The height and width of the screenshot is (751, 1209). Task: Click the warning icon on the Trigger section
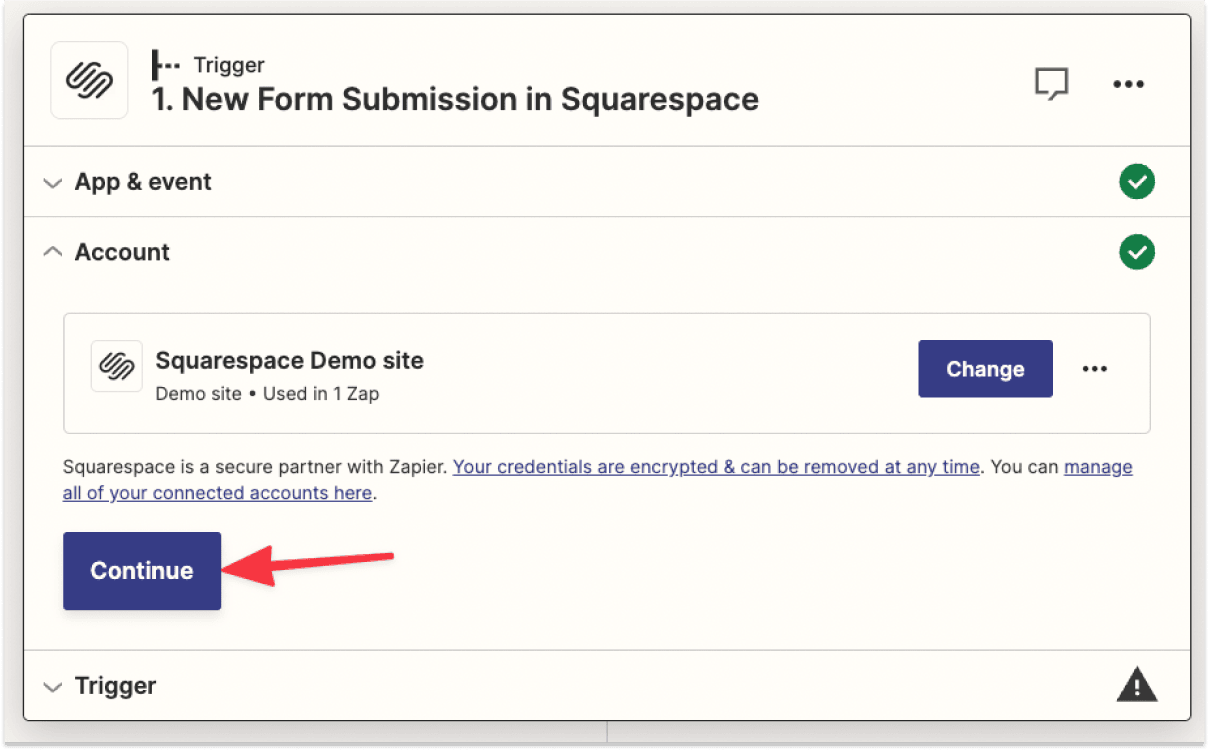click(x=1136, y=685)
